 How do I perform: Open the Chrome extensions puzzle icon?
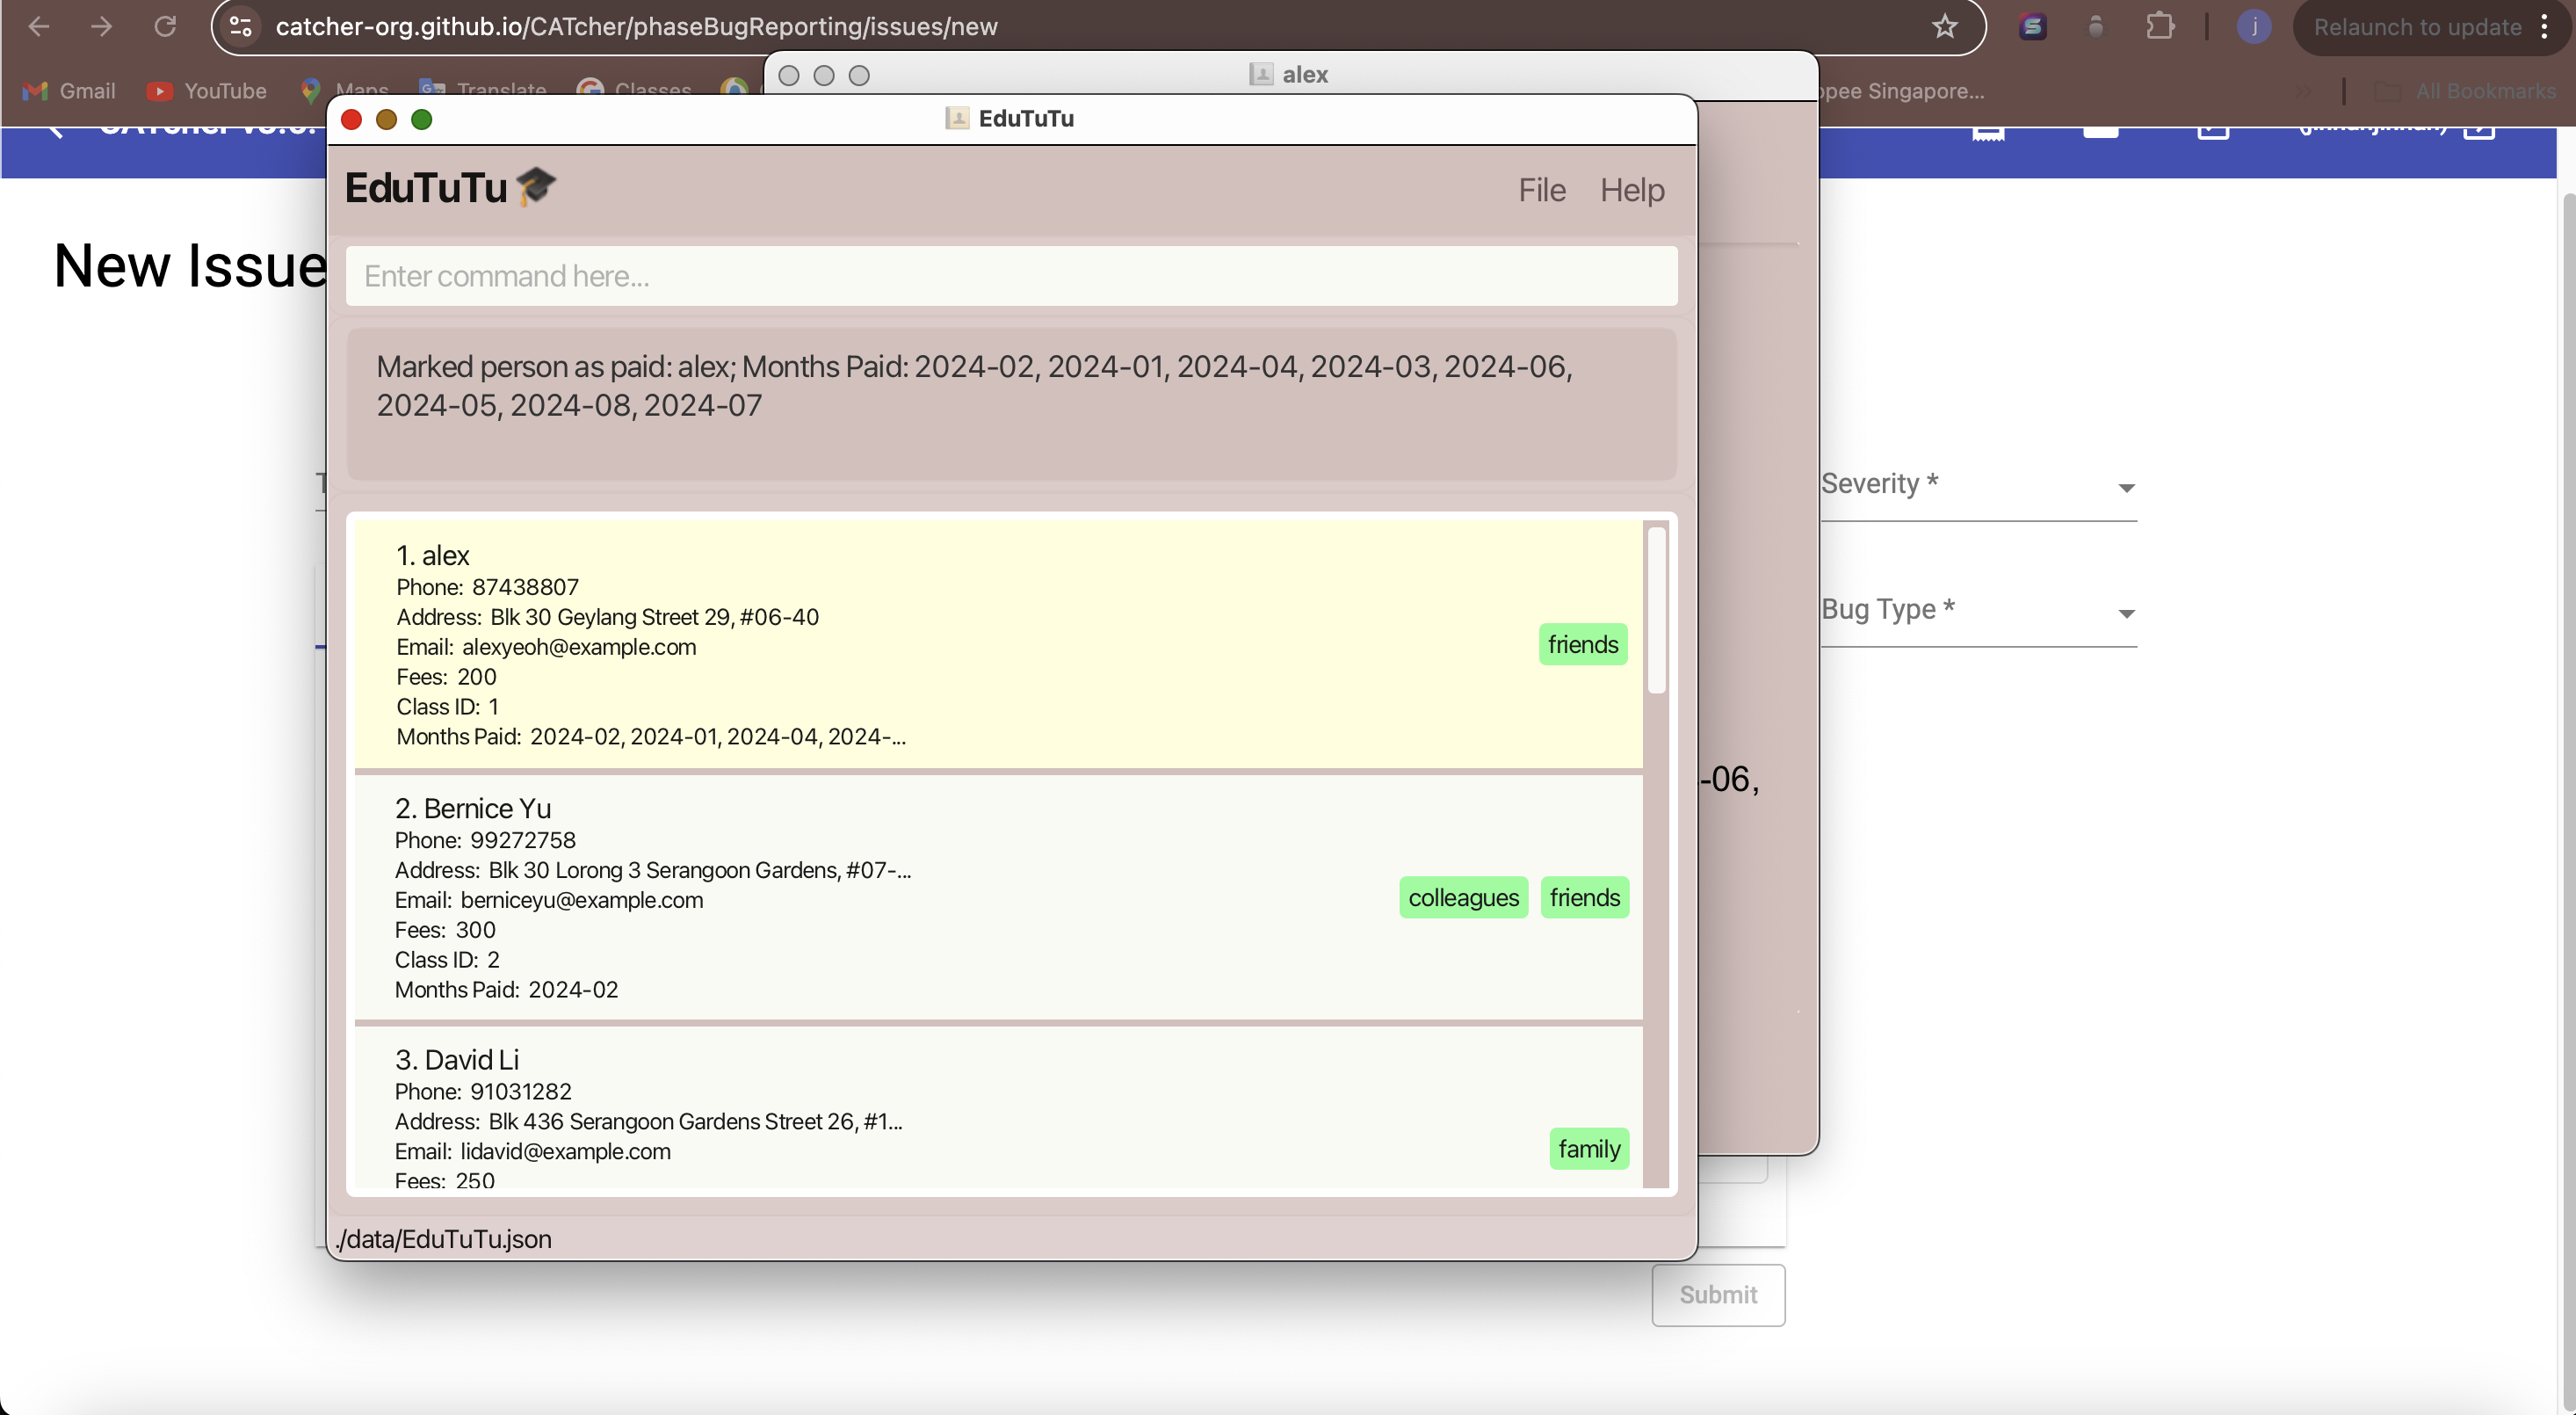(2160, 27)
